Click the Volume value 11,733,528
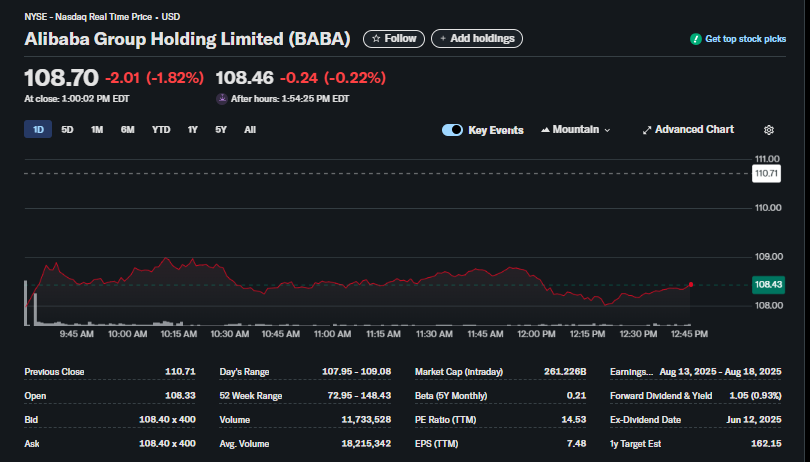 [x=366, y=420]
